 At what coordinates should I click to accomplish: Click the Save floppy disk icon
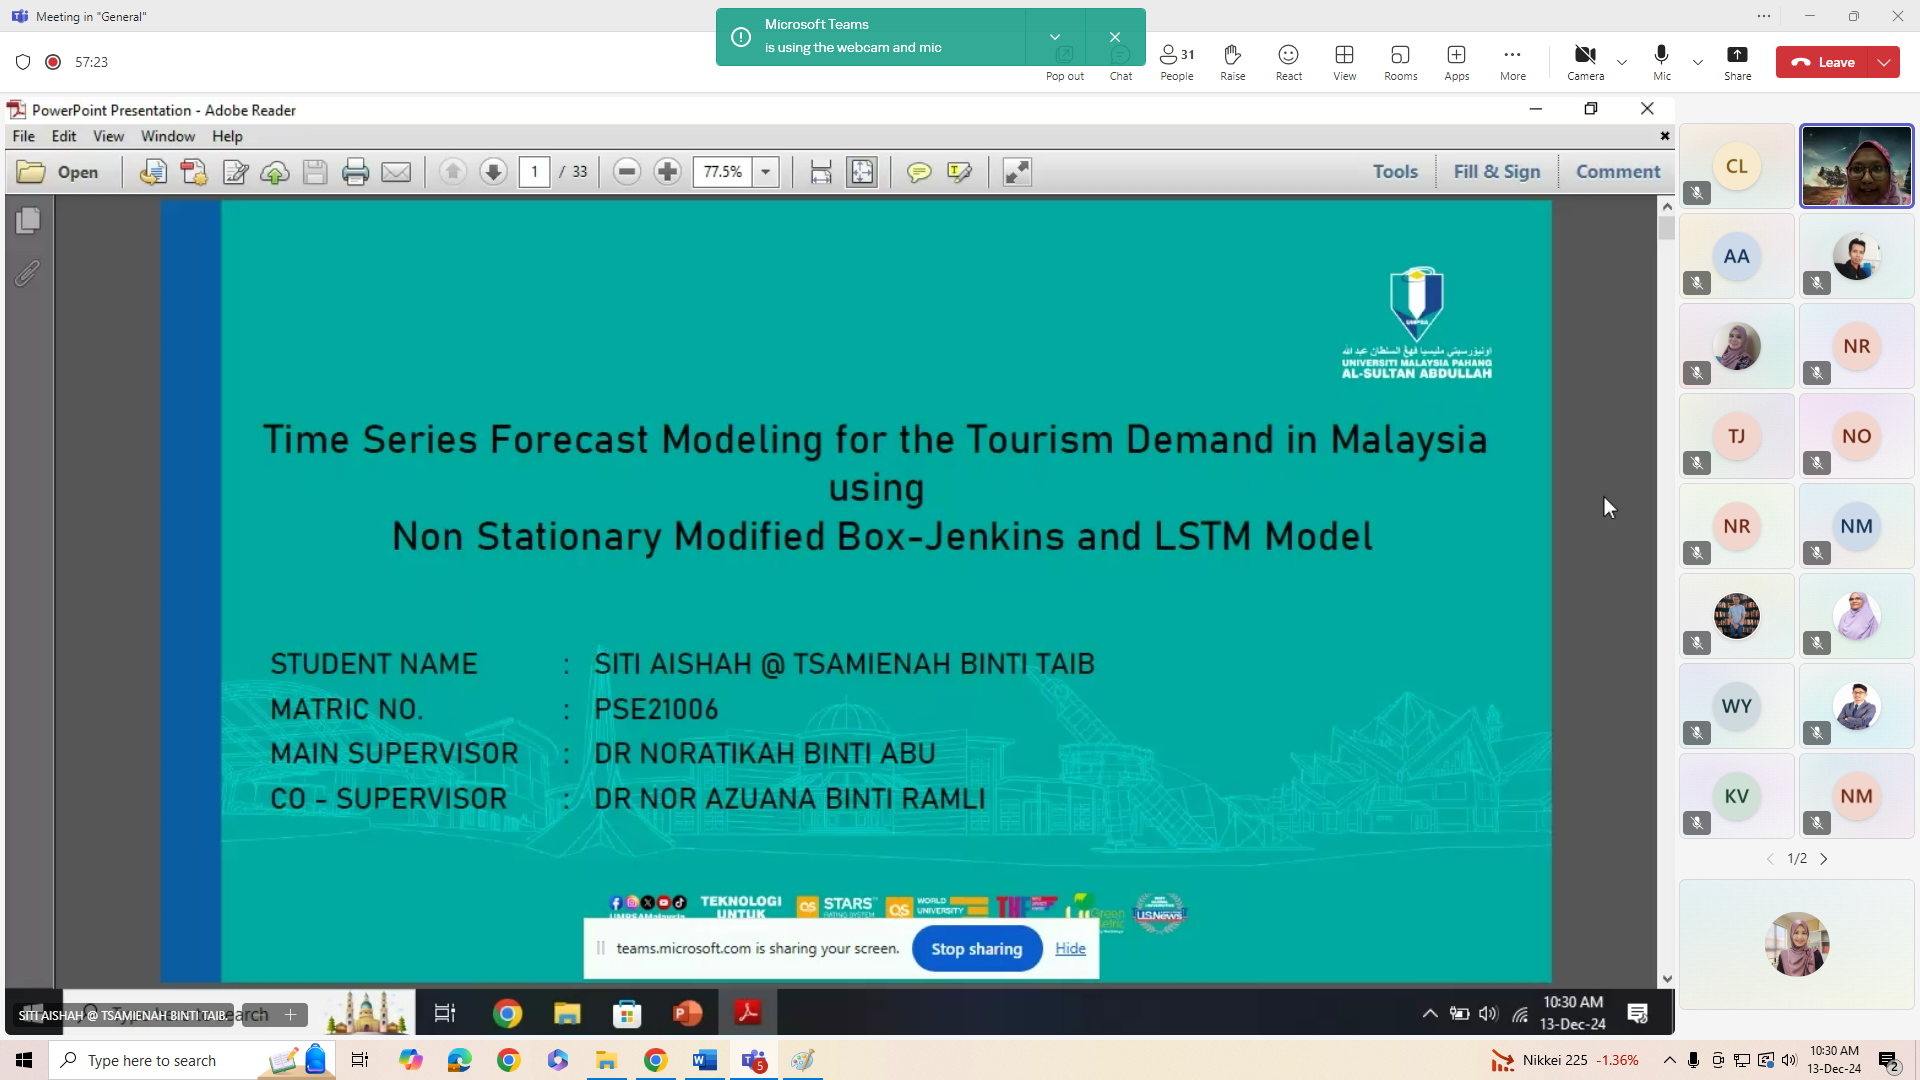(x=315, y=172)
